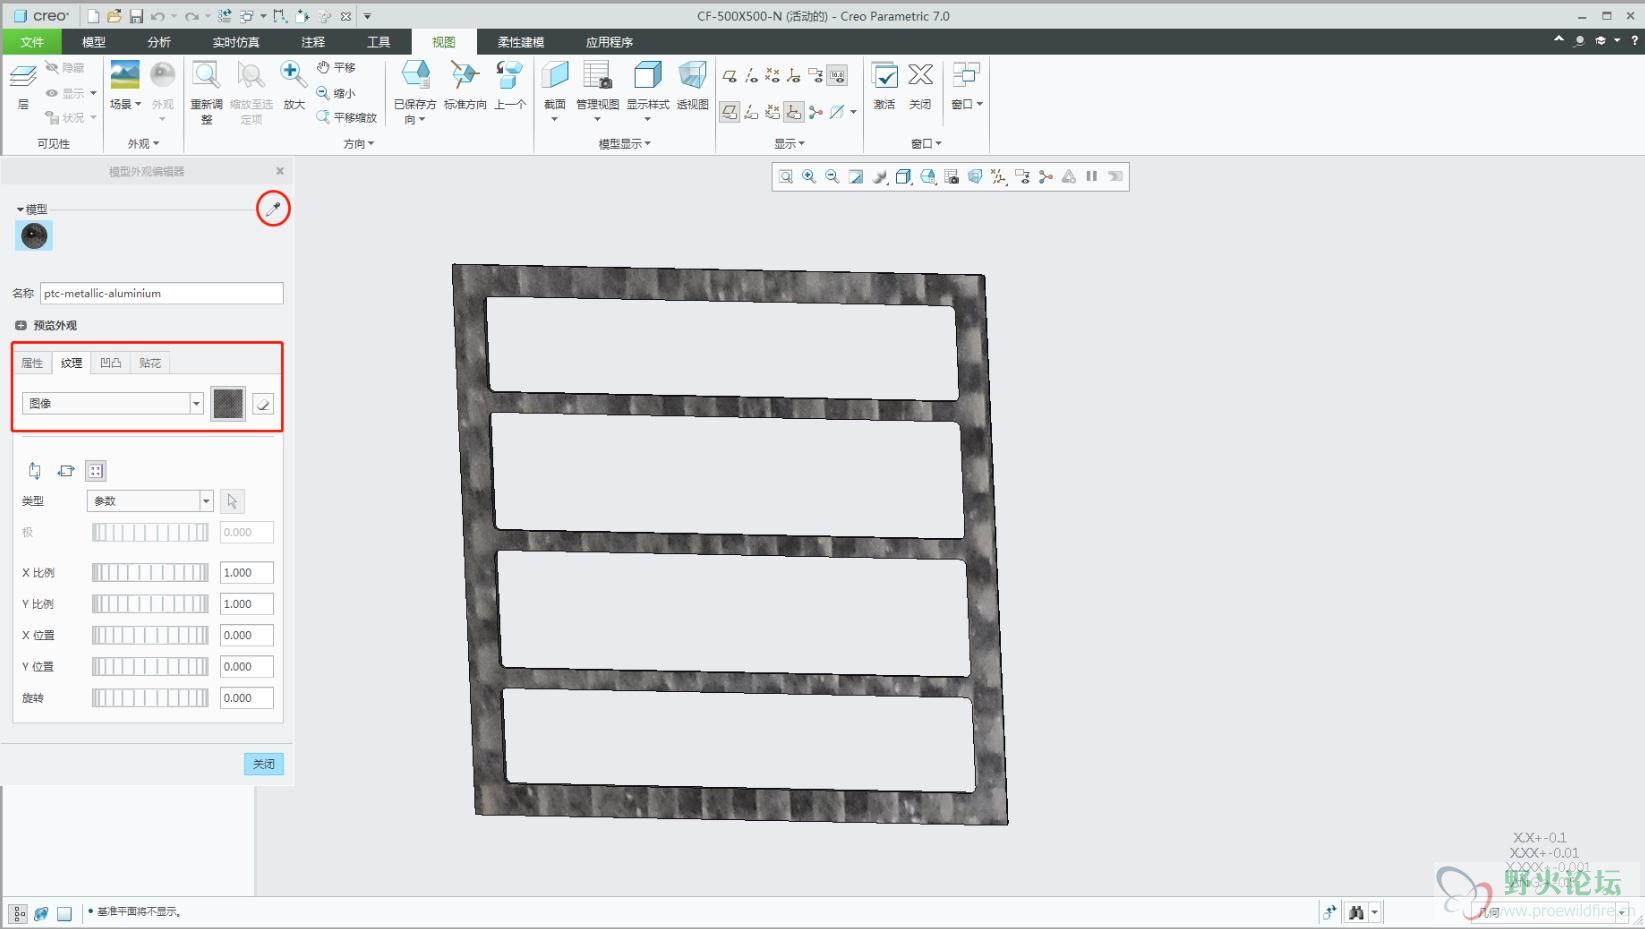Open the 文件 (File) menu
The height and width of the screenshot is (929, 1645).
(32, 42)
